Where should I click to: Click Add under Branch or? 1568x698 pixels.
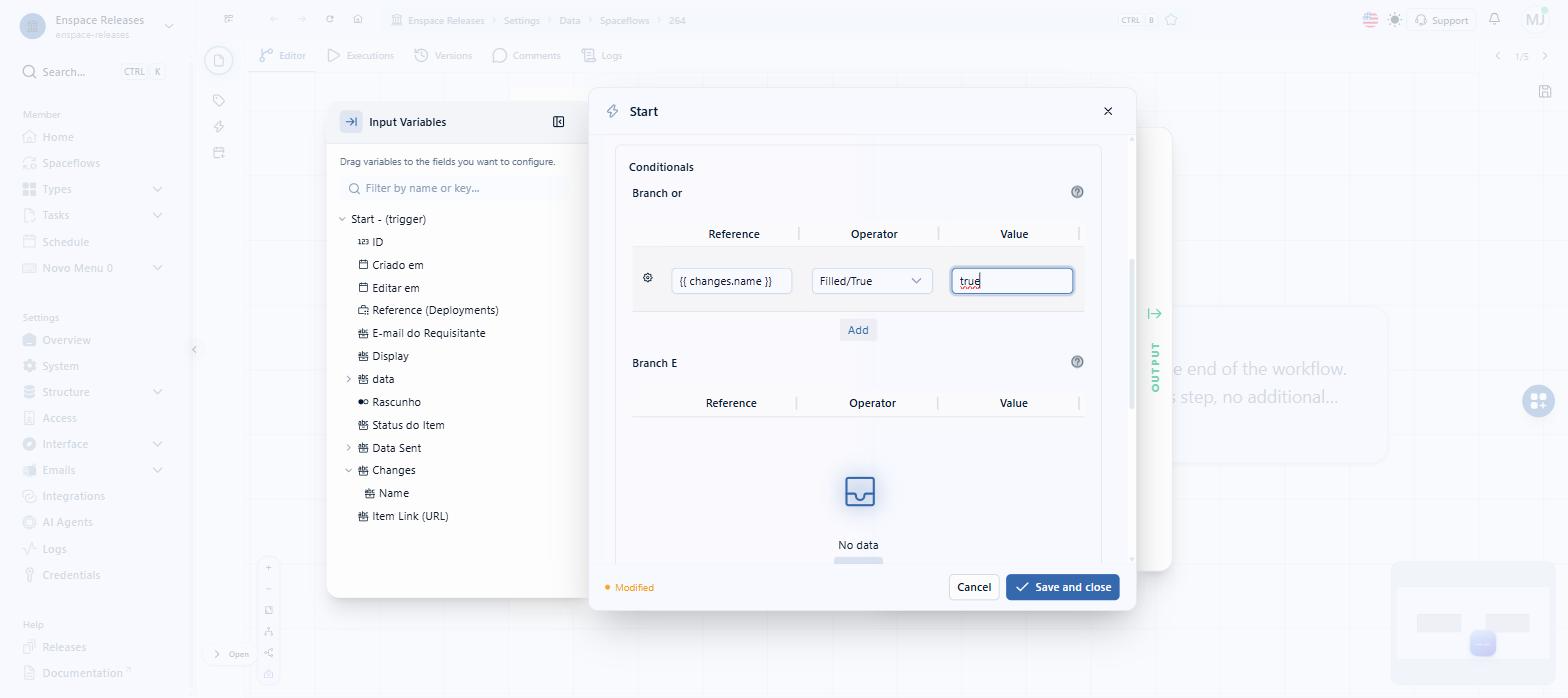tap(858, 330)
